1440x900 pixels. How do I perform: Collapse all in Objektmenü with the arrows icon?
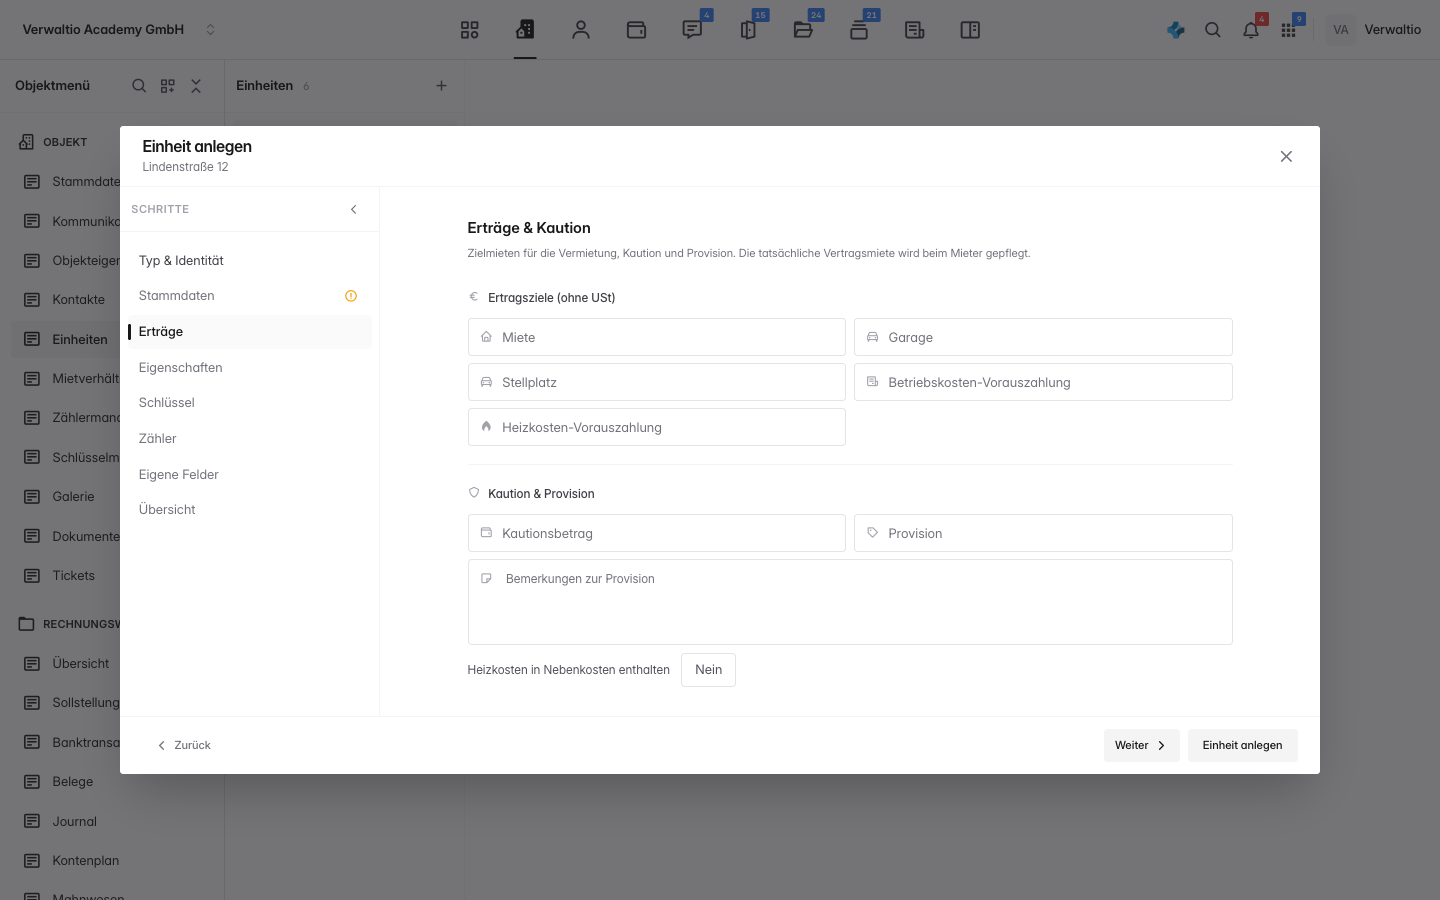[196, 86]
